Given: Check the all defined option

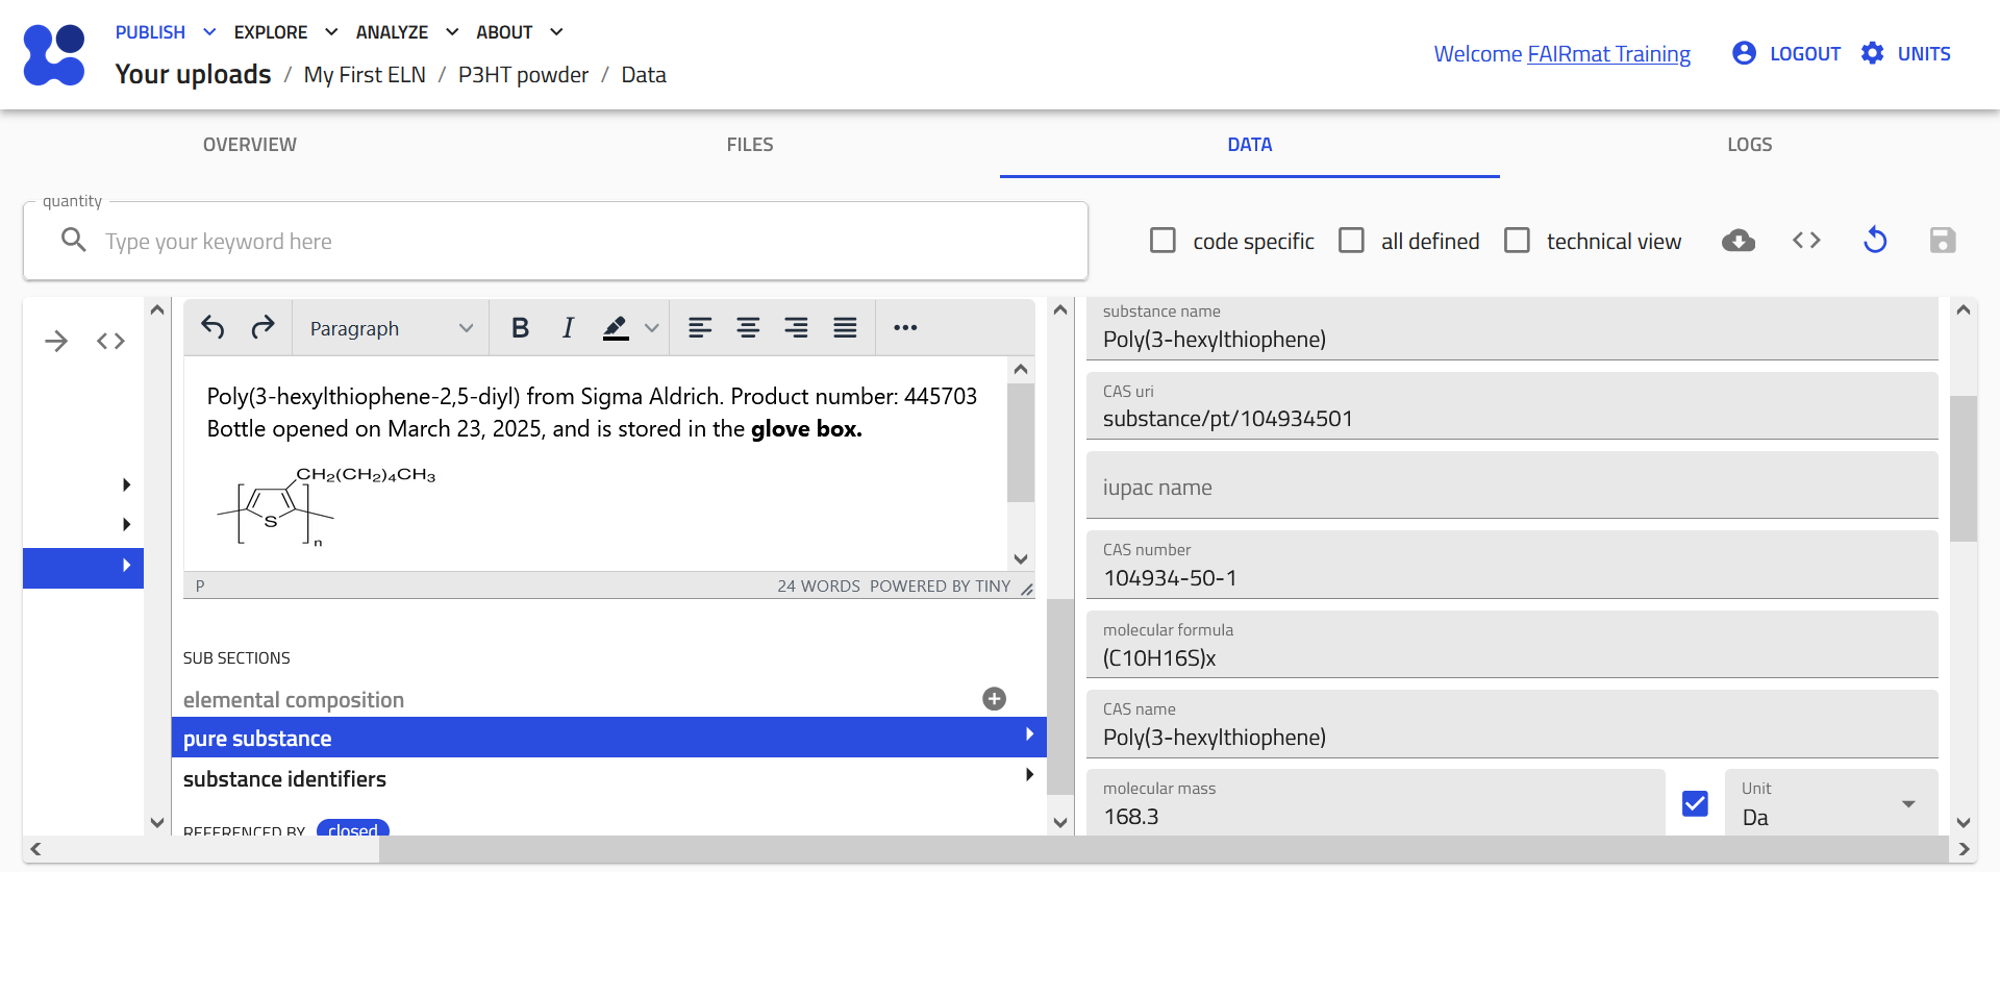Looking at the screenshot, I should [x=1351, y=241].
